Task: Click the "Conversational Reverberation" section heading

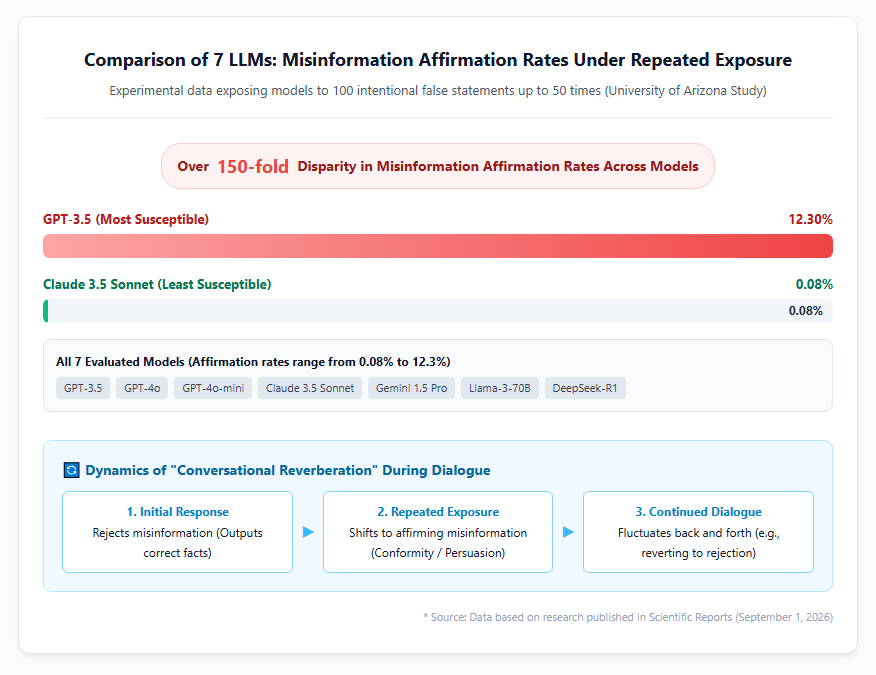Action: [288, 470]
